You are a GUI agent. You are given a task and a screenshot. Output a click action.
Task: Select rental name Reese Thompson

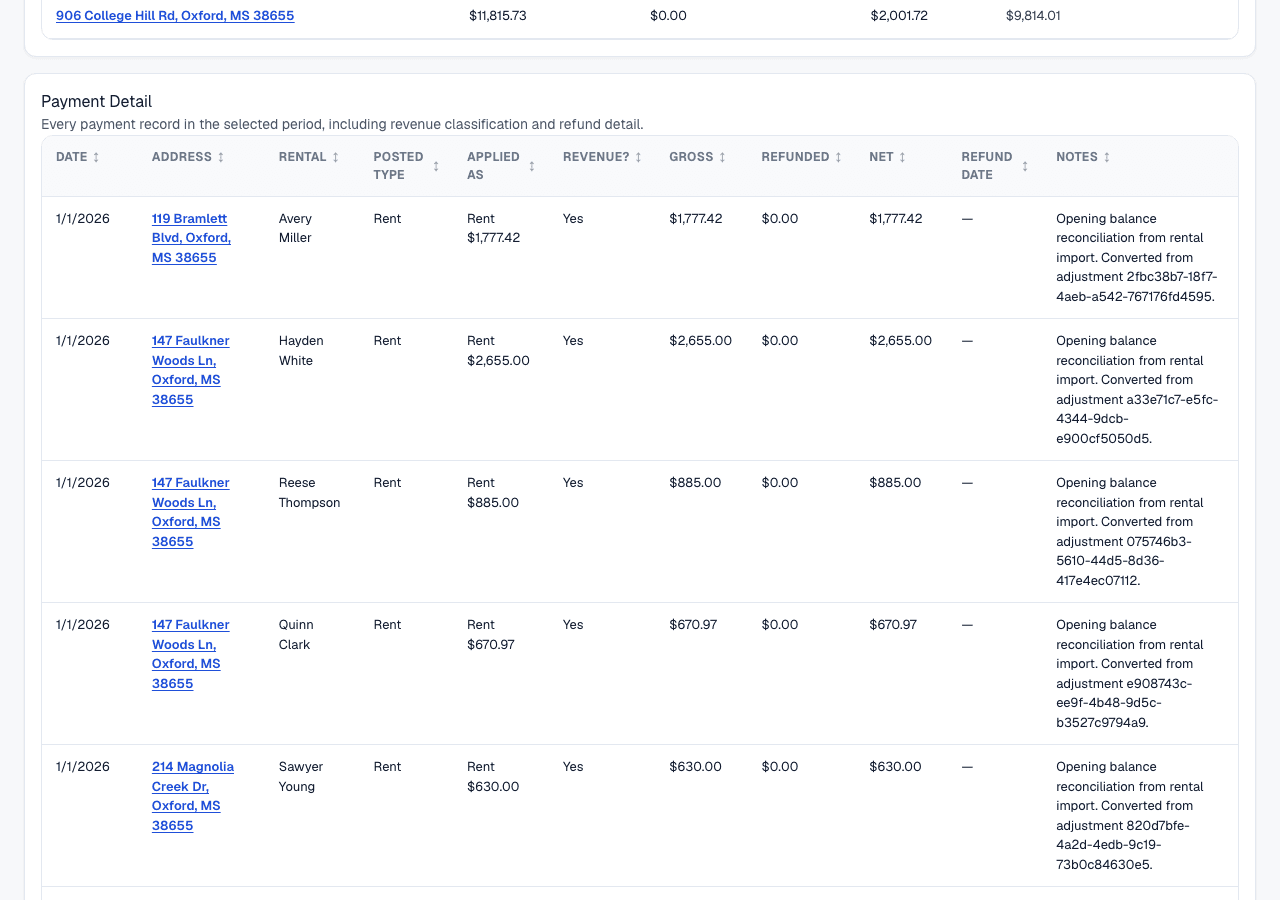click(310, 493)
